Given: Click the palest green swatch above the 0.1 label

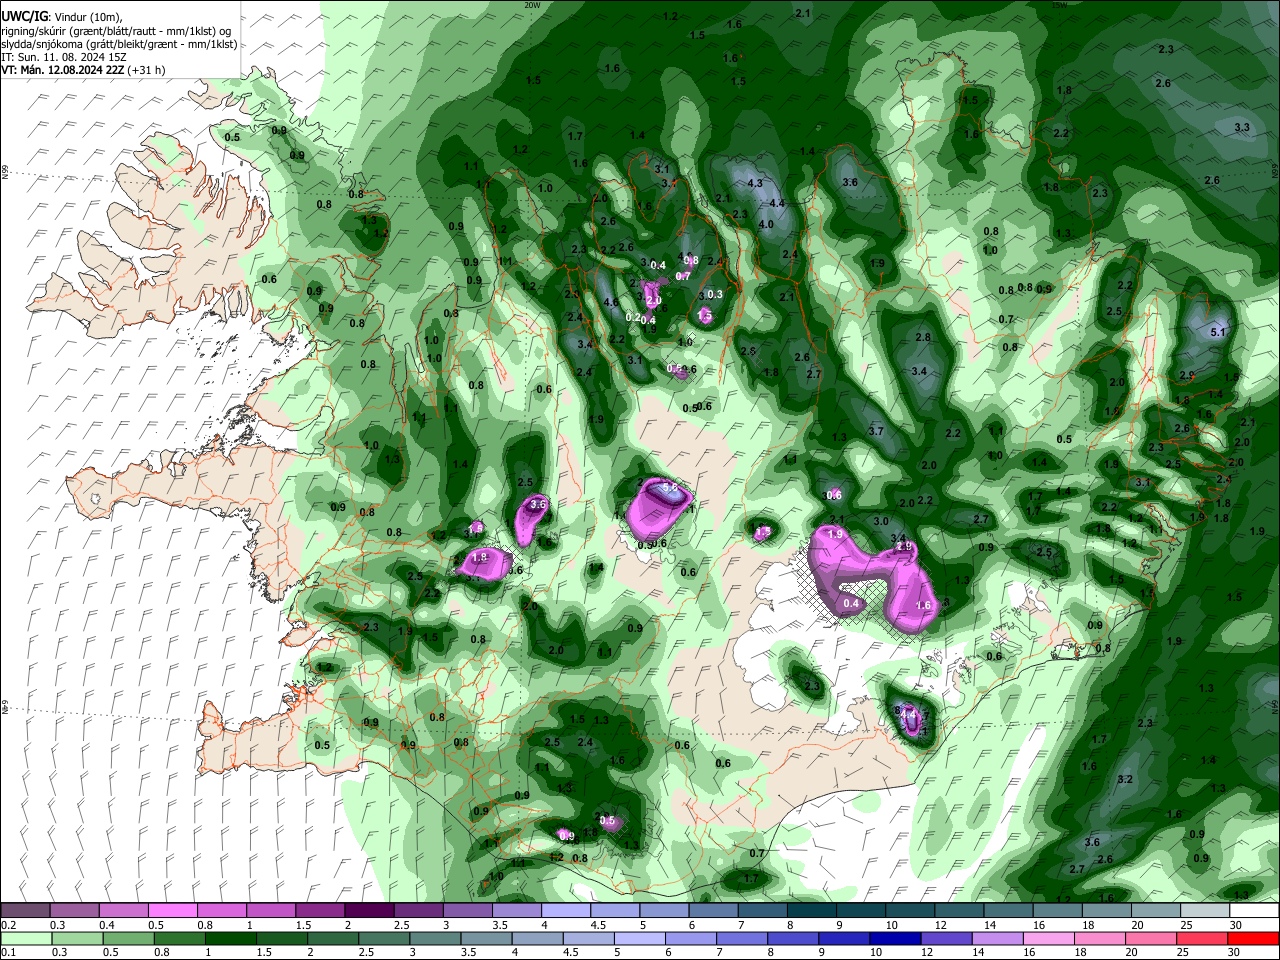Looking at the screenshot, I should coord(25,938).
